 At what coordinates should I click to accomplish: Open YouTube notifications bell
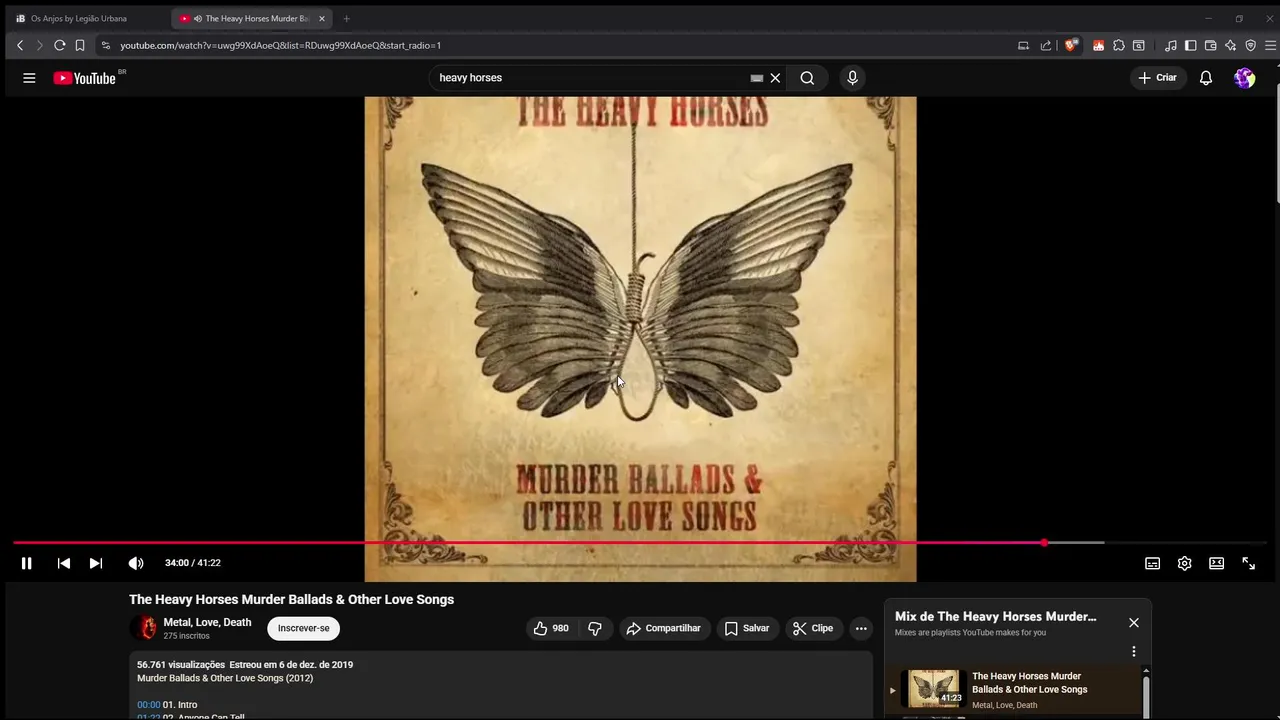point(1206,78)
